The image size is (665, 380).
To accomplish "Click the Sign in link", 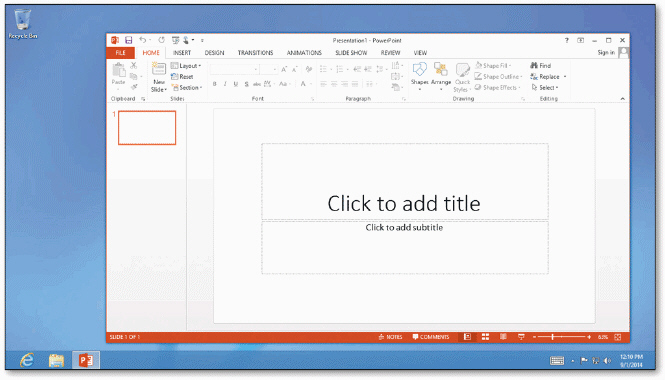I will coord(606,53).
